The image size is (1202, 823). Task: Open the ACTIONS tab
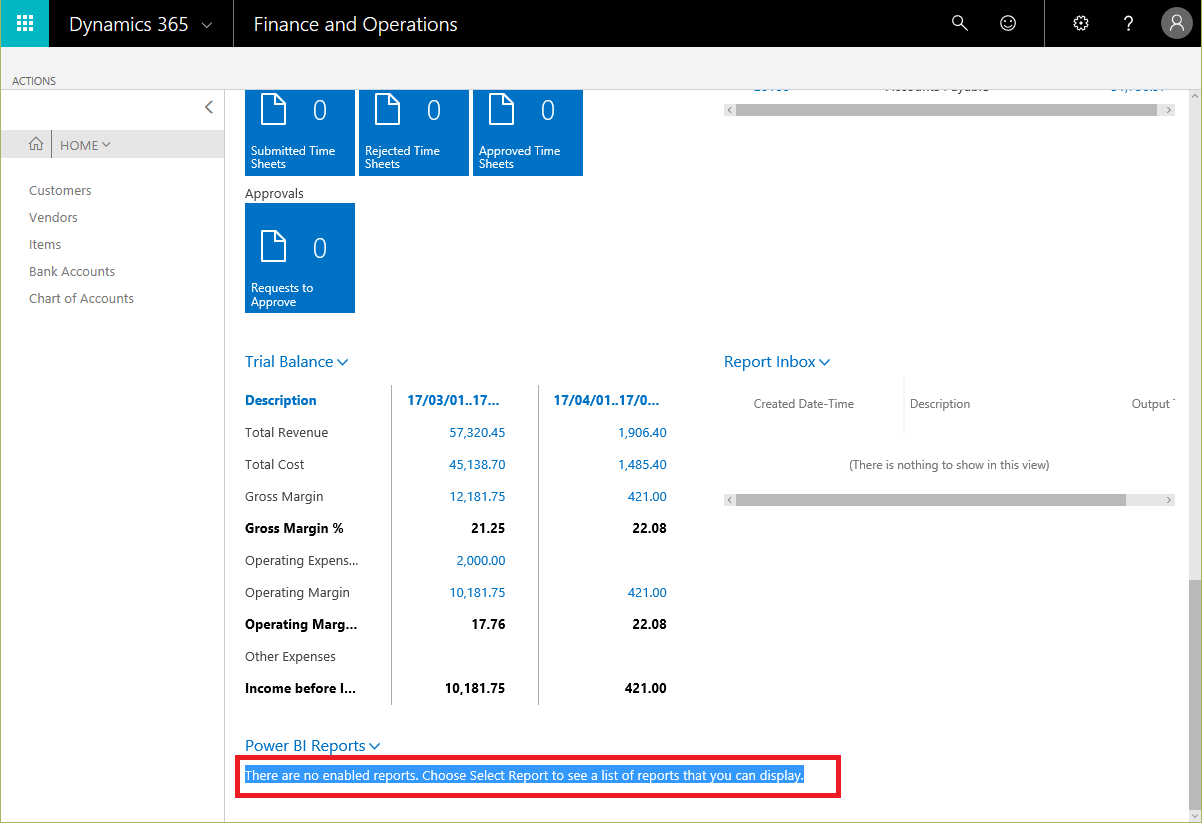pos(34,81)
